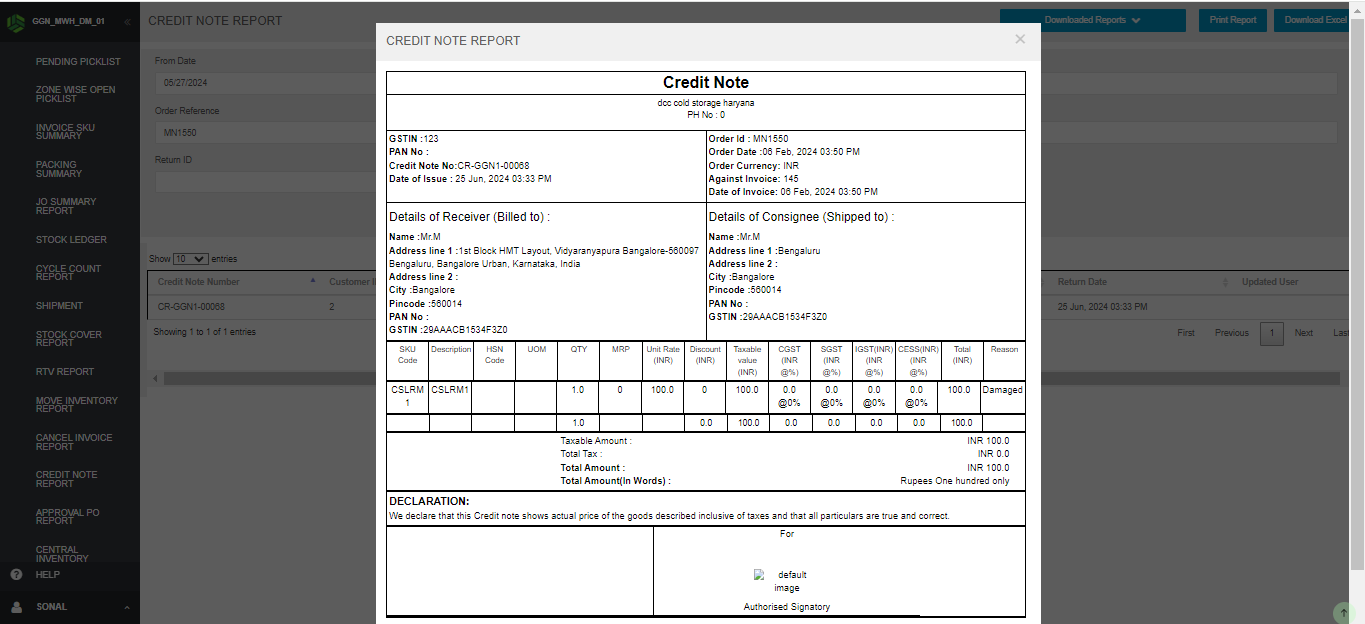Click the SONAL user profile icon
The width and height of the screenshot is (1365, 624).
click(16, 607)
